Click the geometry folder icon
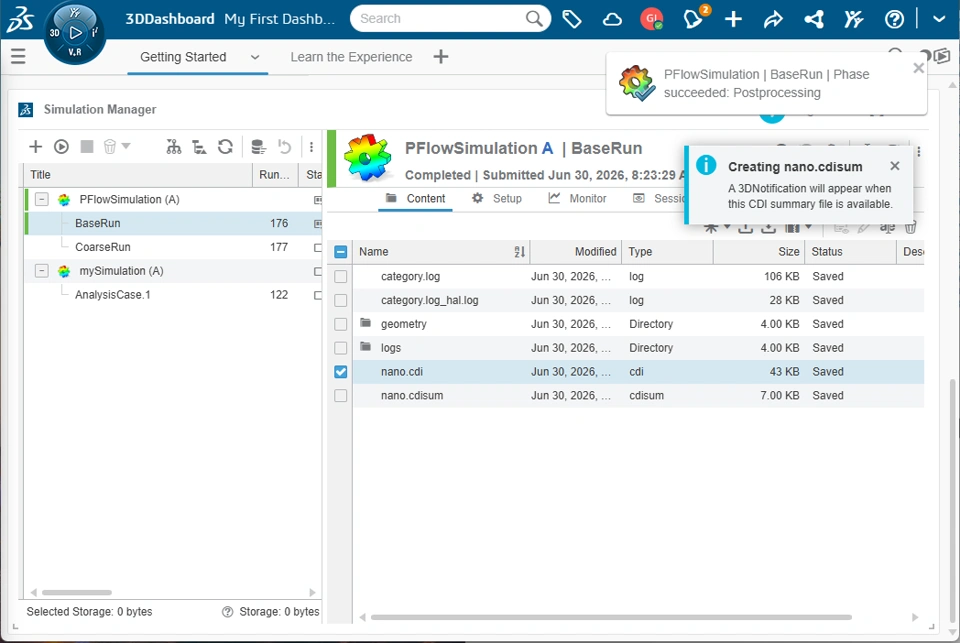 pos(366,323)
